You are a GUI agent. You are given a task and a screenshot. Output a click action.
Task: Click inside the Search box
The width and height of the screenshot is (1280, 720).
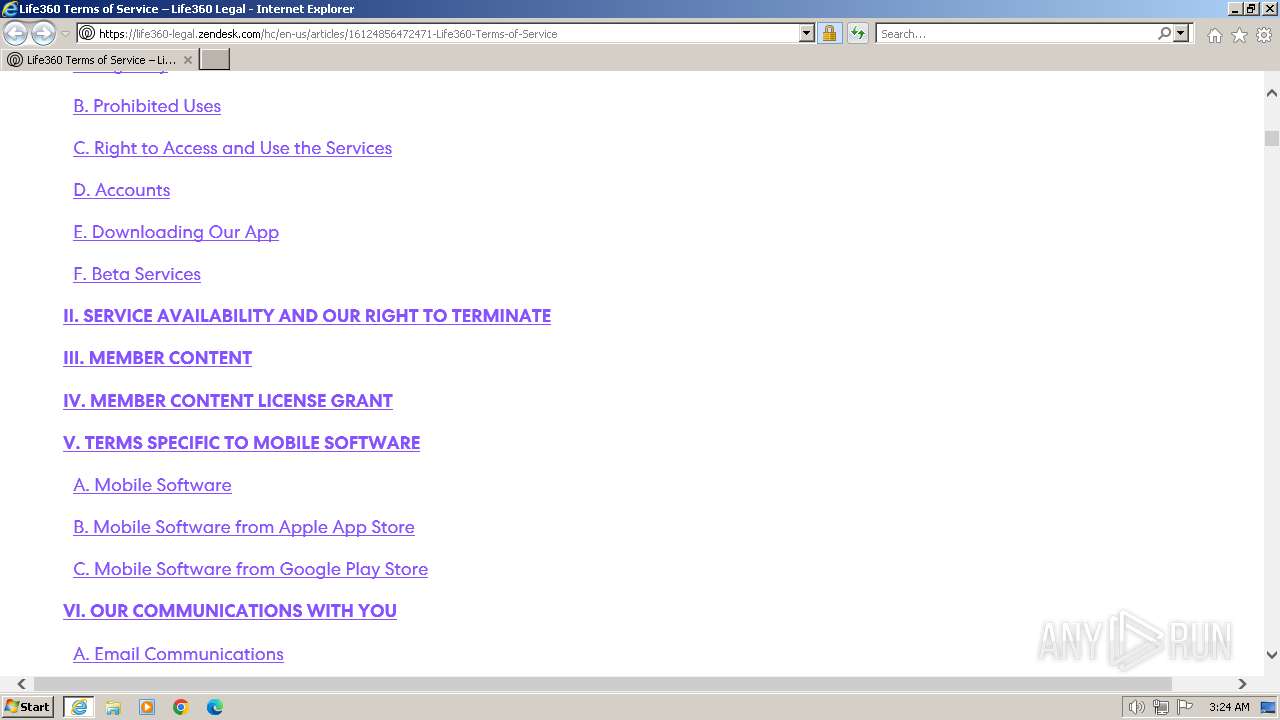tap(1016, 33)
